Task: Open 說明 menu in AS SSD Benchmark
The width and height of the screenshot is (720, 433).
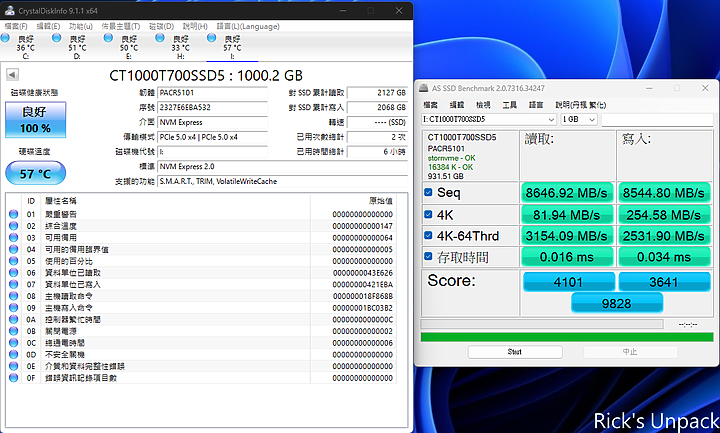Action: (580, 105)
